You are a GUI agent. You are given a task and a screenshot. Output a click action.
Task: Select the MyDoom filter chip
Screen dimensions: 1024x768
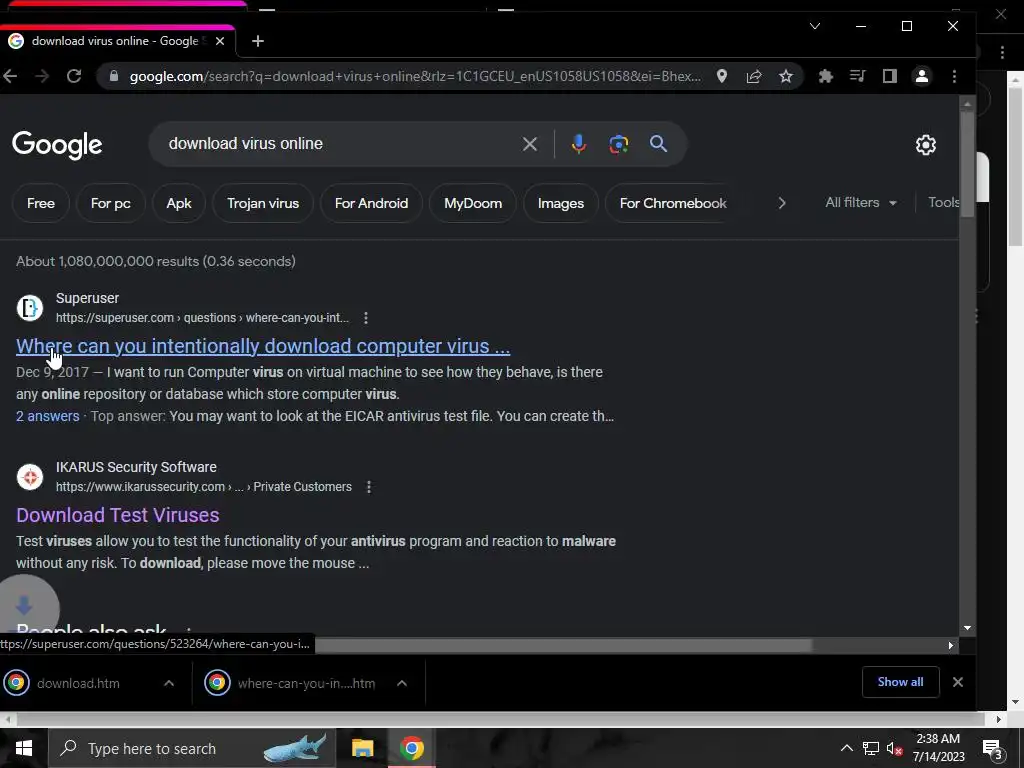(x=473, y=203)
